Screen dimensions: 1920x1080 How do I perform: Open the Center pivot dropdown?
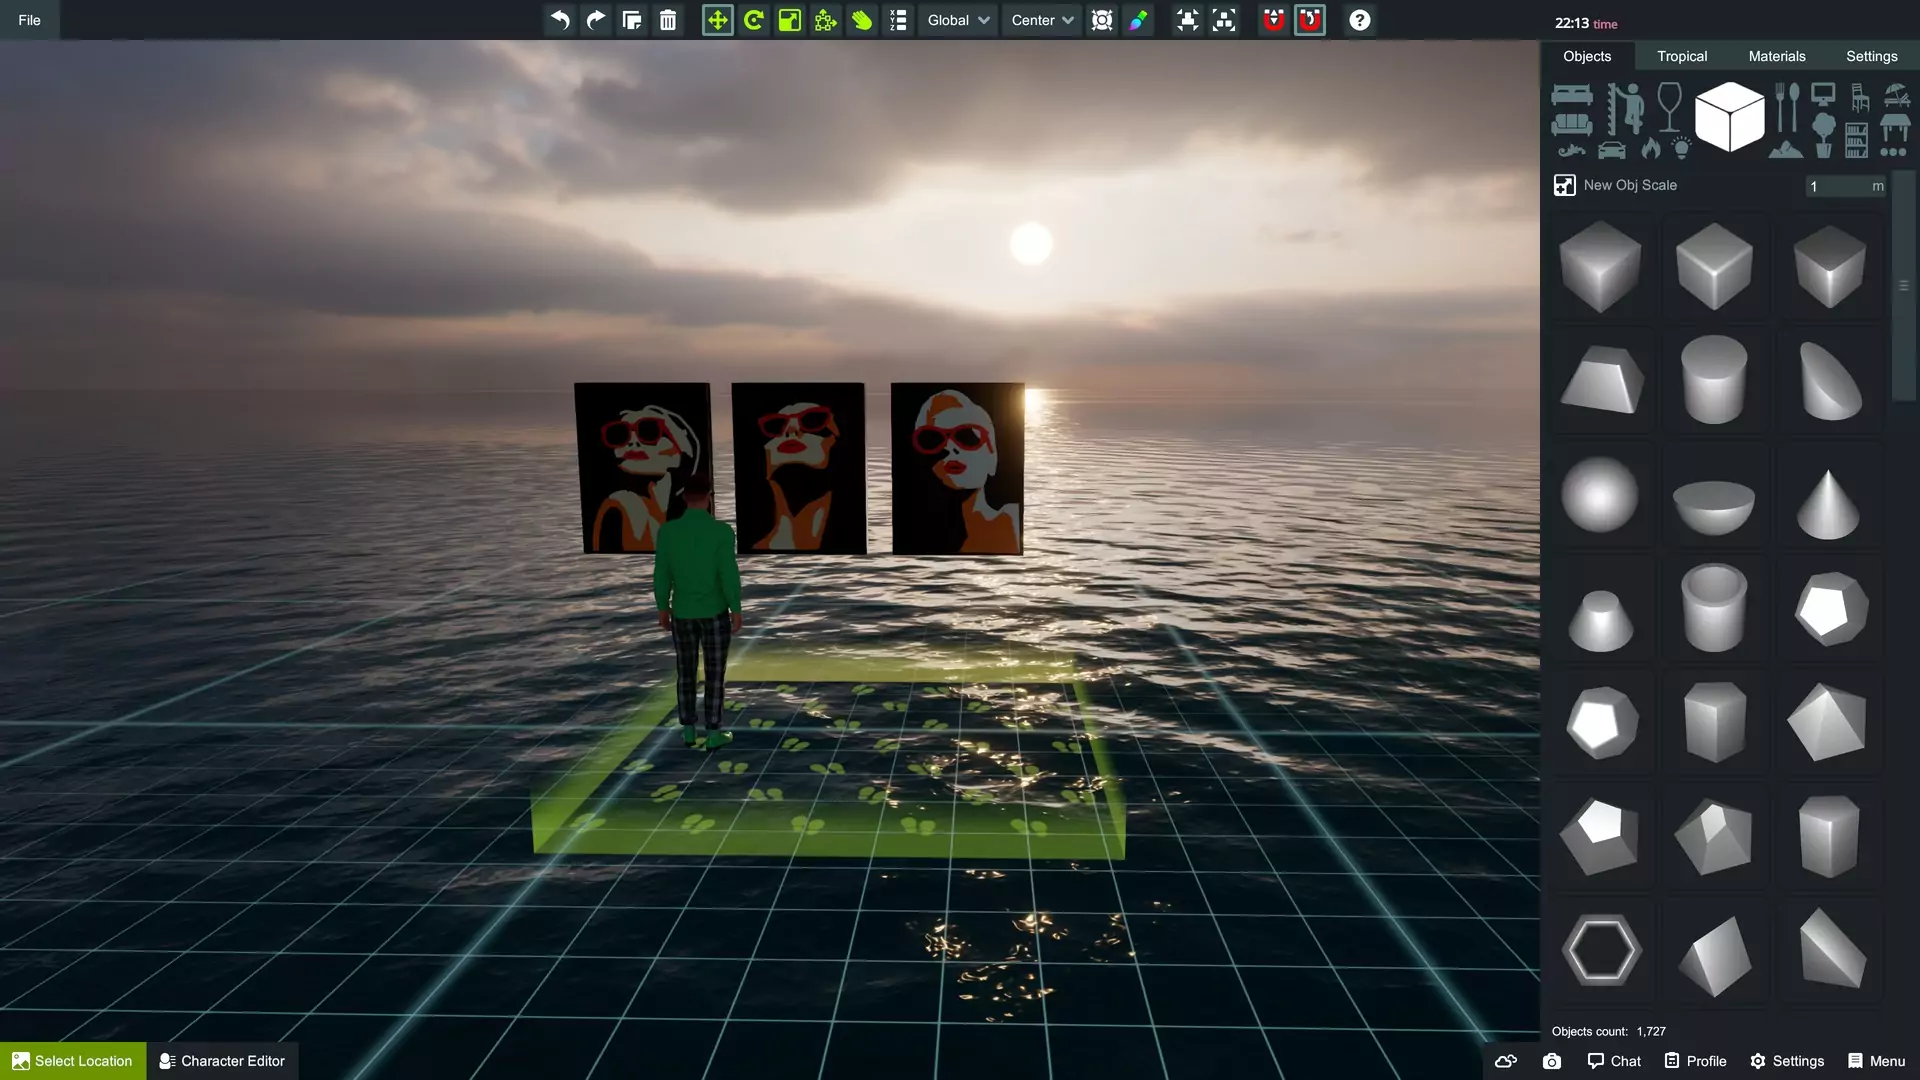coord(1042,20)
